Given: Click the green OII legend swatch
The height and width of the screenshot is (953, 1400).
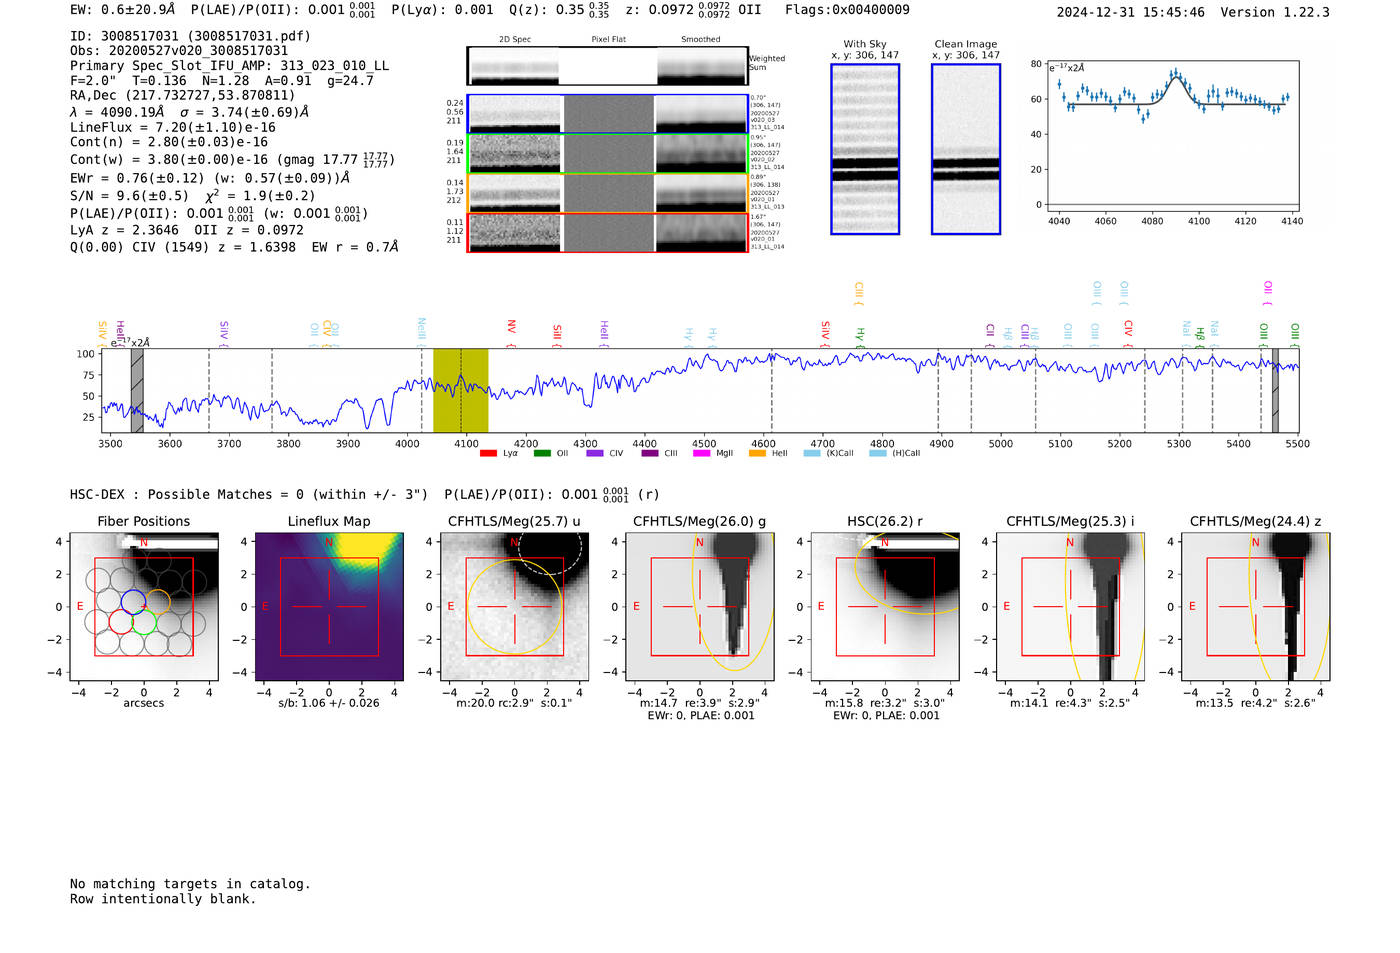Looking at the screenshot, I should click(542, 453).
